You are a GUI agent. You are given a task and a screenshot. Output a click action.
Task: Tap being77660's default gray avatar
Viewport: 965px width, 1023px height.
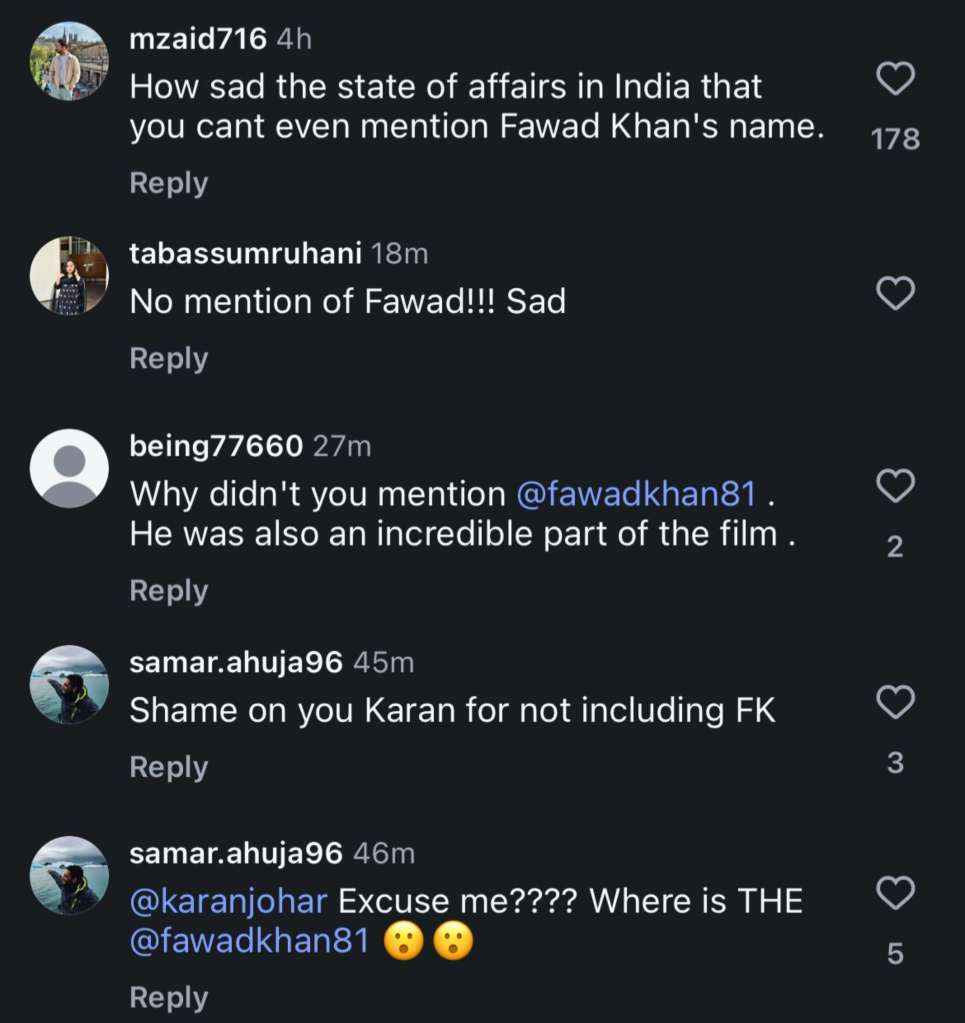tap(69, 468)
